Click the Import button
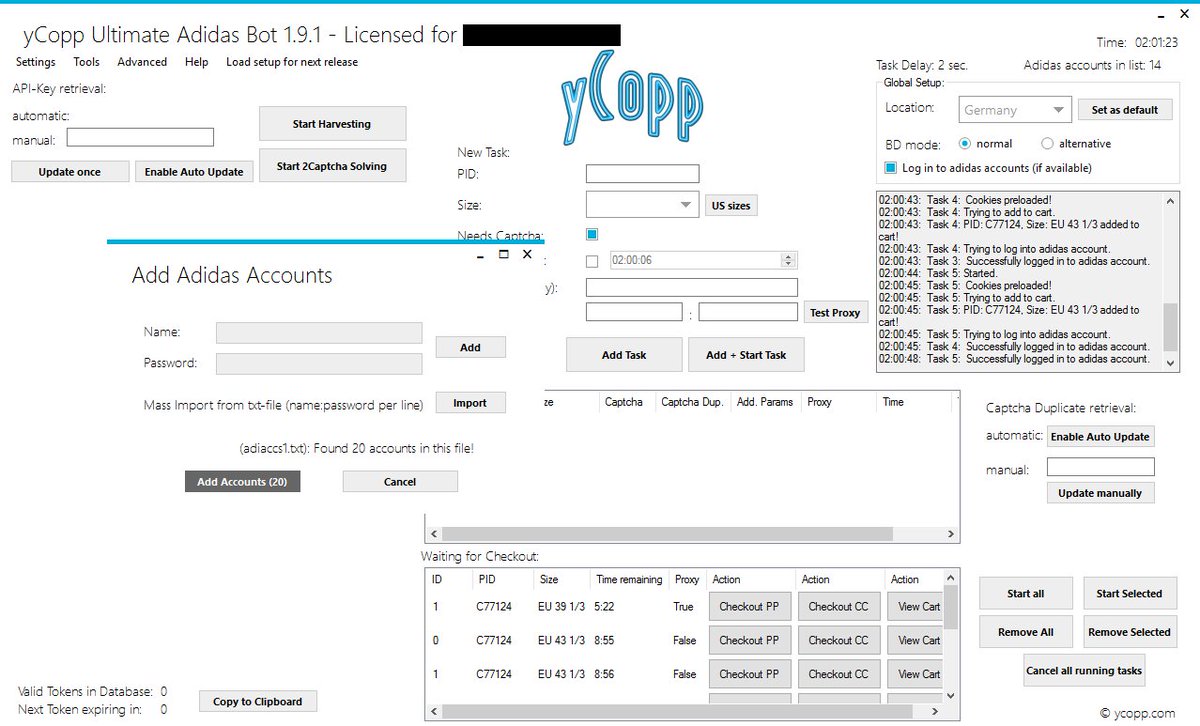Viewport: 1200px width, 726px height. [x=470, y=403]
